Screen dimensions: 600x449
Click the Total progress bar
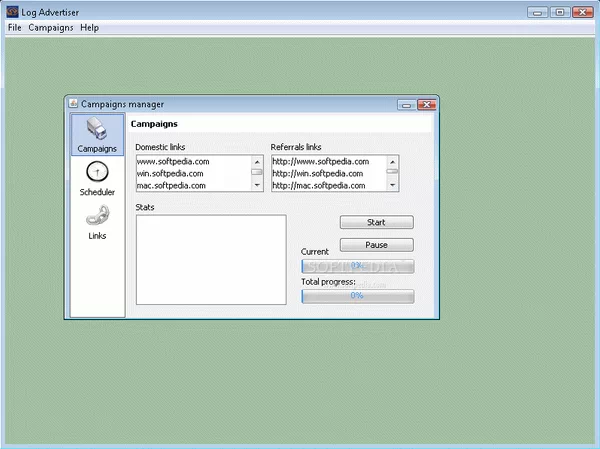[x=358, y=296]
